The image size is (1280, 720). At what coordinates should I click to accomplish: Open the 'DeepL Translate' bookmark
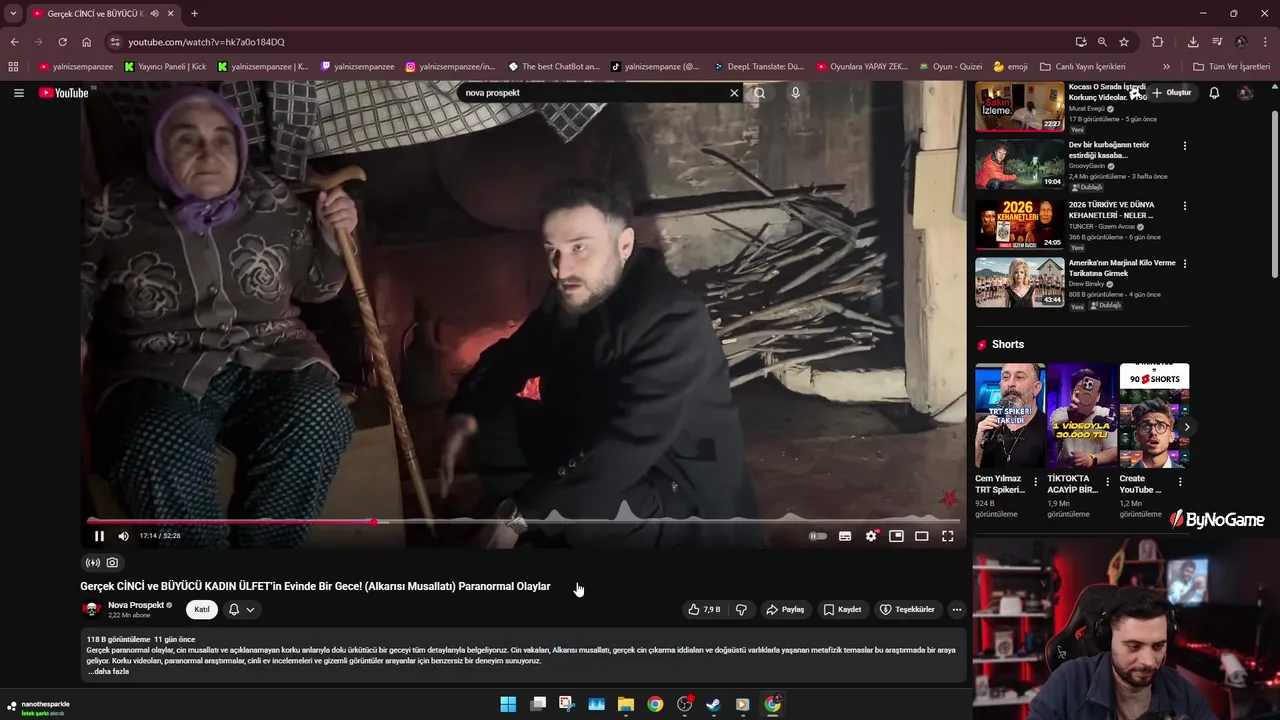759,67
